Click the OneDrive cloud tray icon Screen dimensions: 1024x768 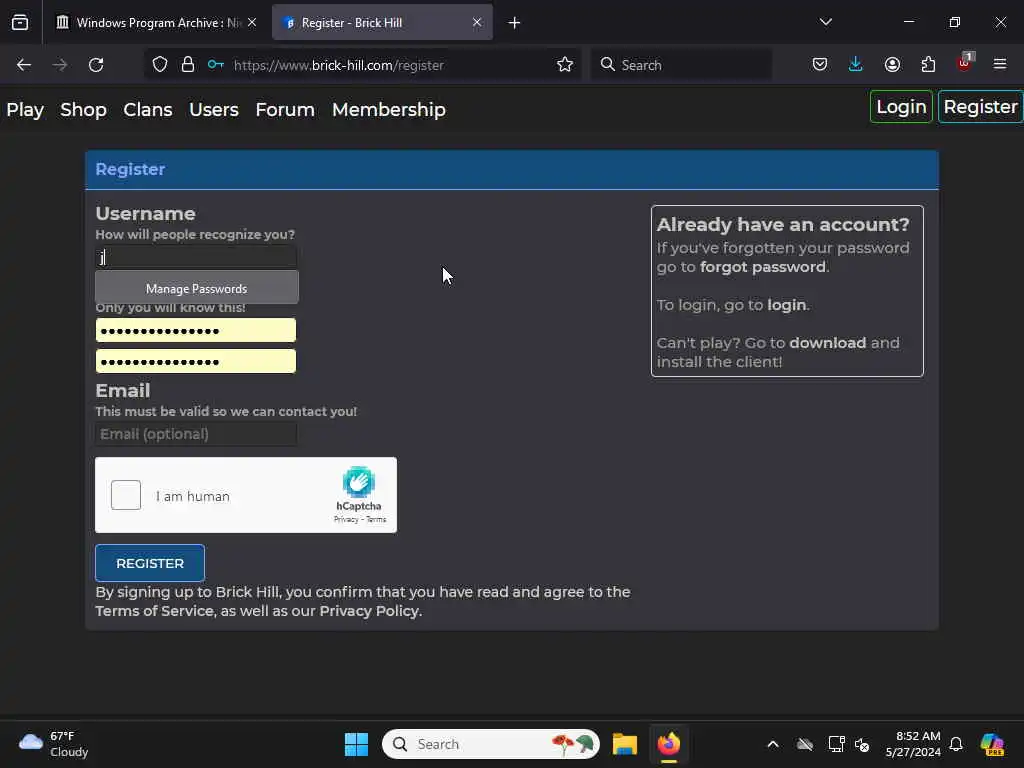(805, 744)
